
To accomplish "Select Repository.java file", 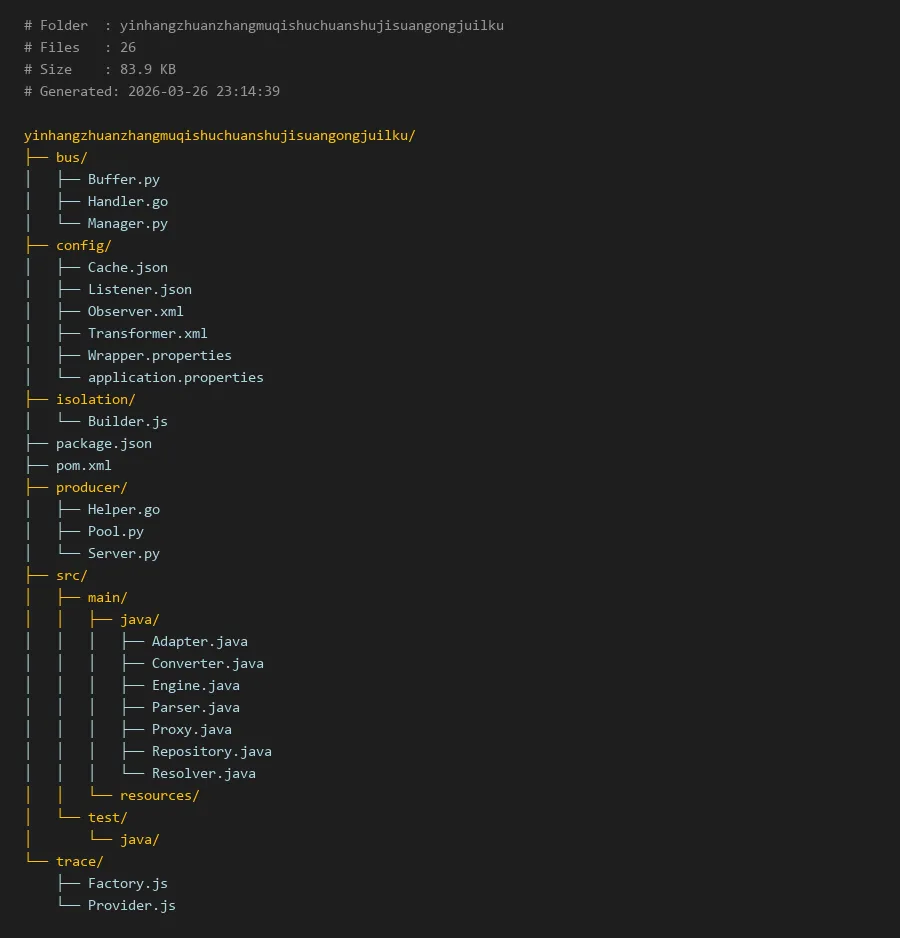I will click(x=211, y=751).
